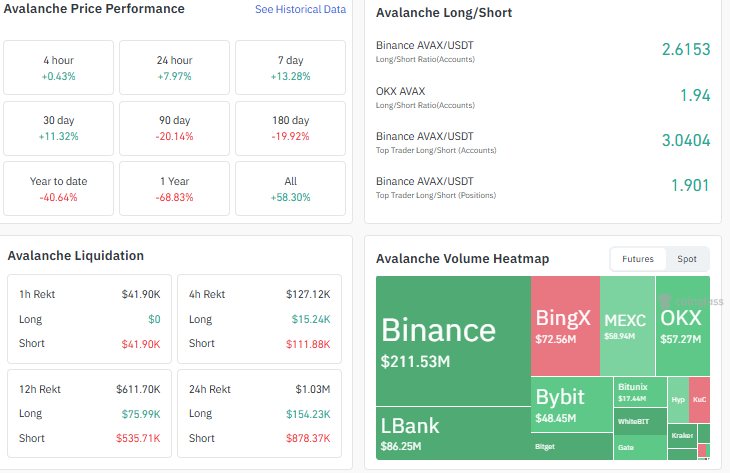Viewport: 730px width, 473px height.
Task: Select the 90 day performance card
Action: coord(175,128)
